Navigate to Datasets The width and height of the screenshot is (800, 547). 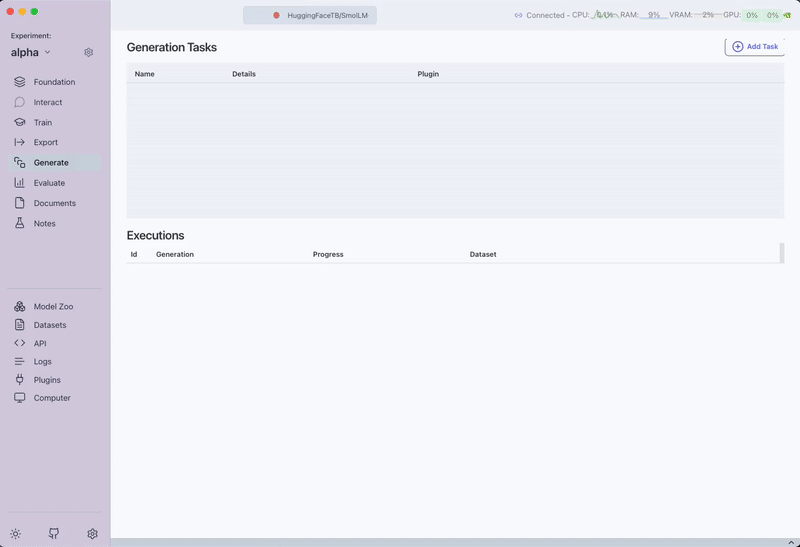pos(50,325)
